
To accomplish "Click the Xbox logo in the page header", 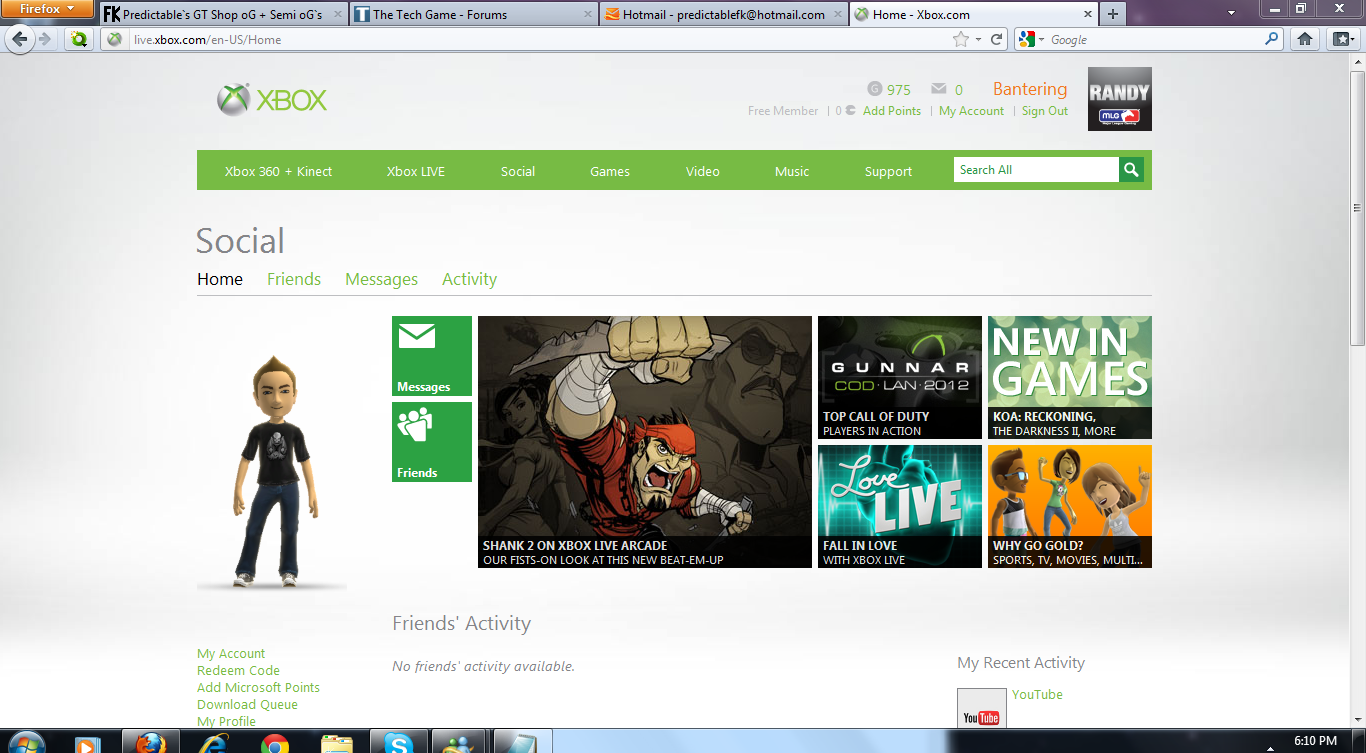I will 272,100.
